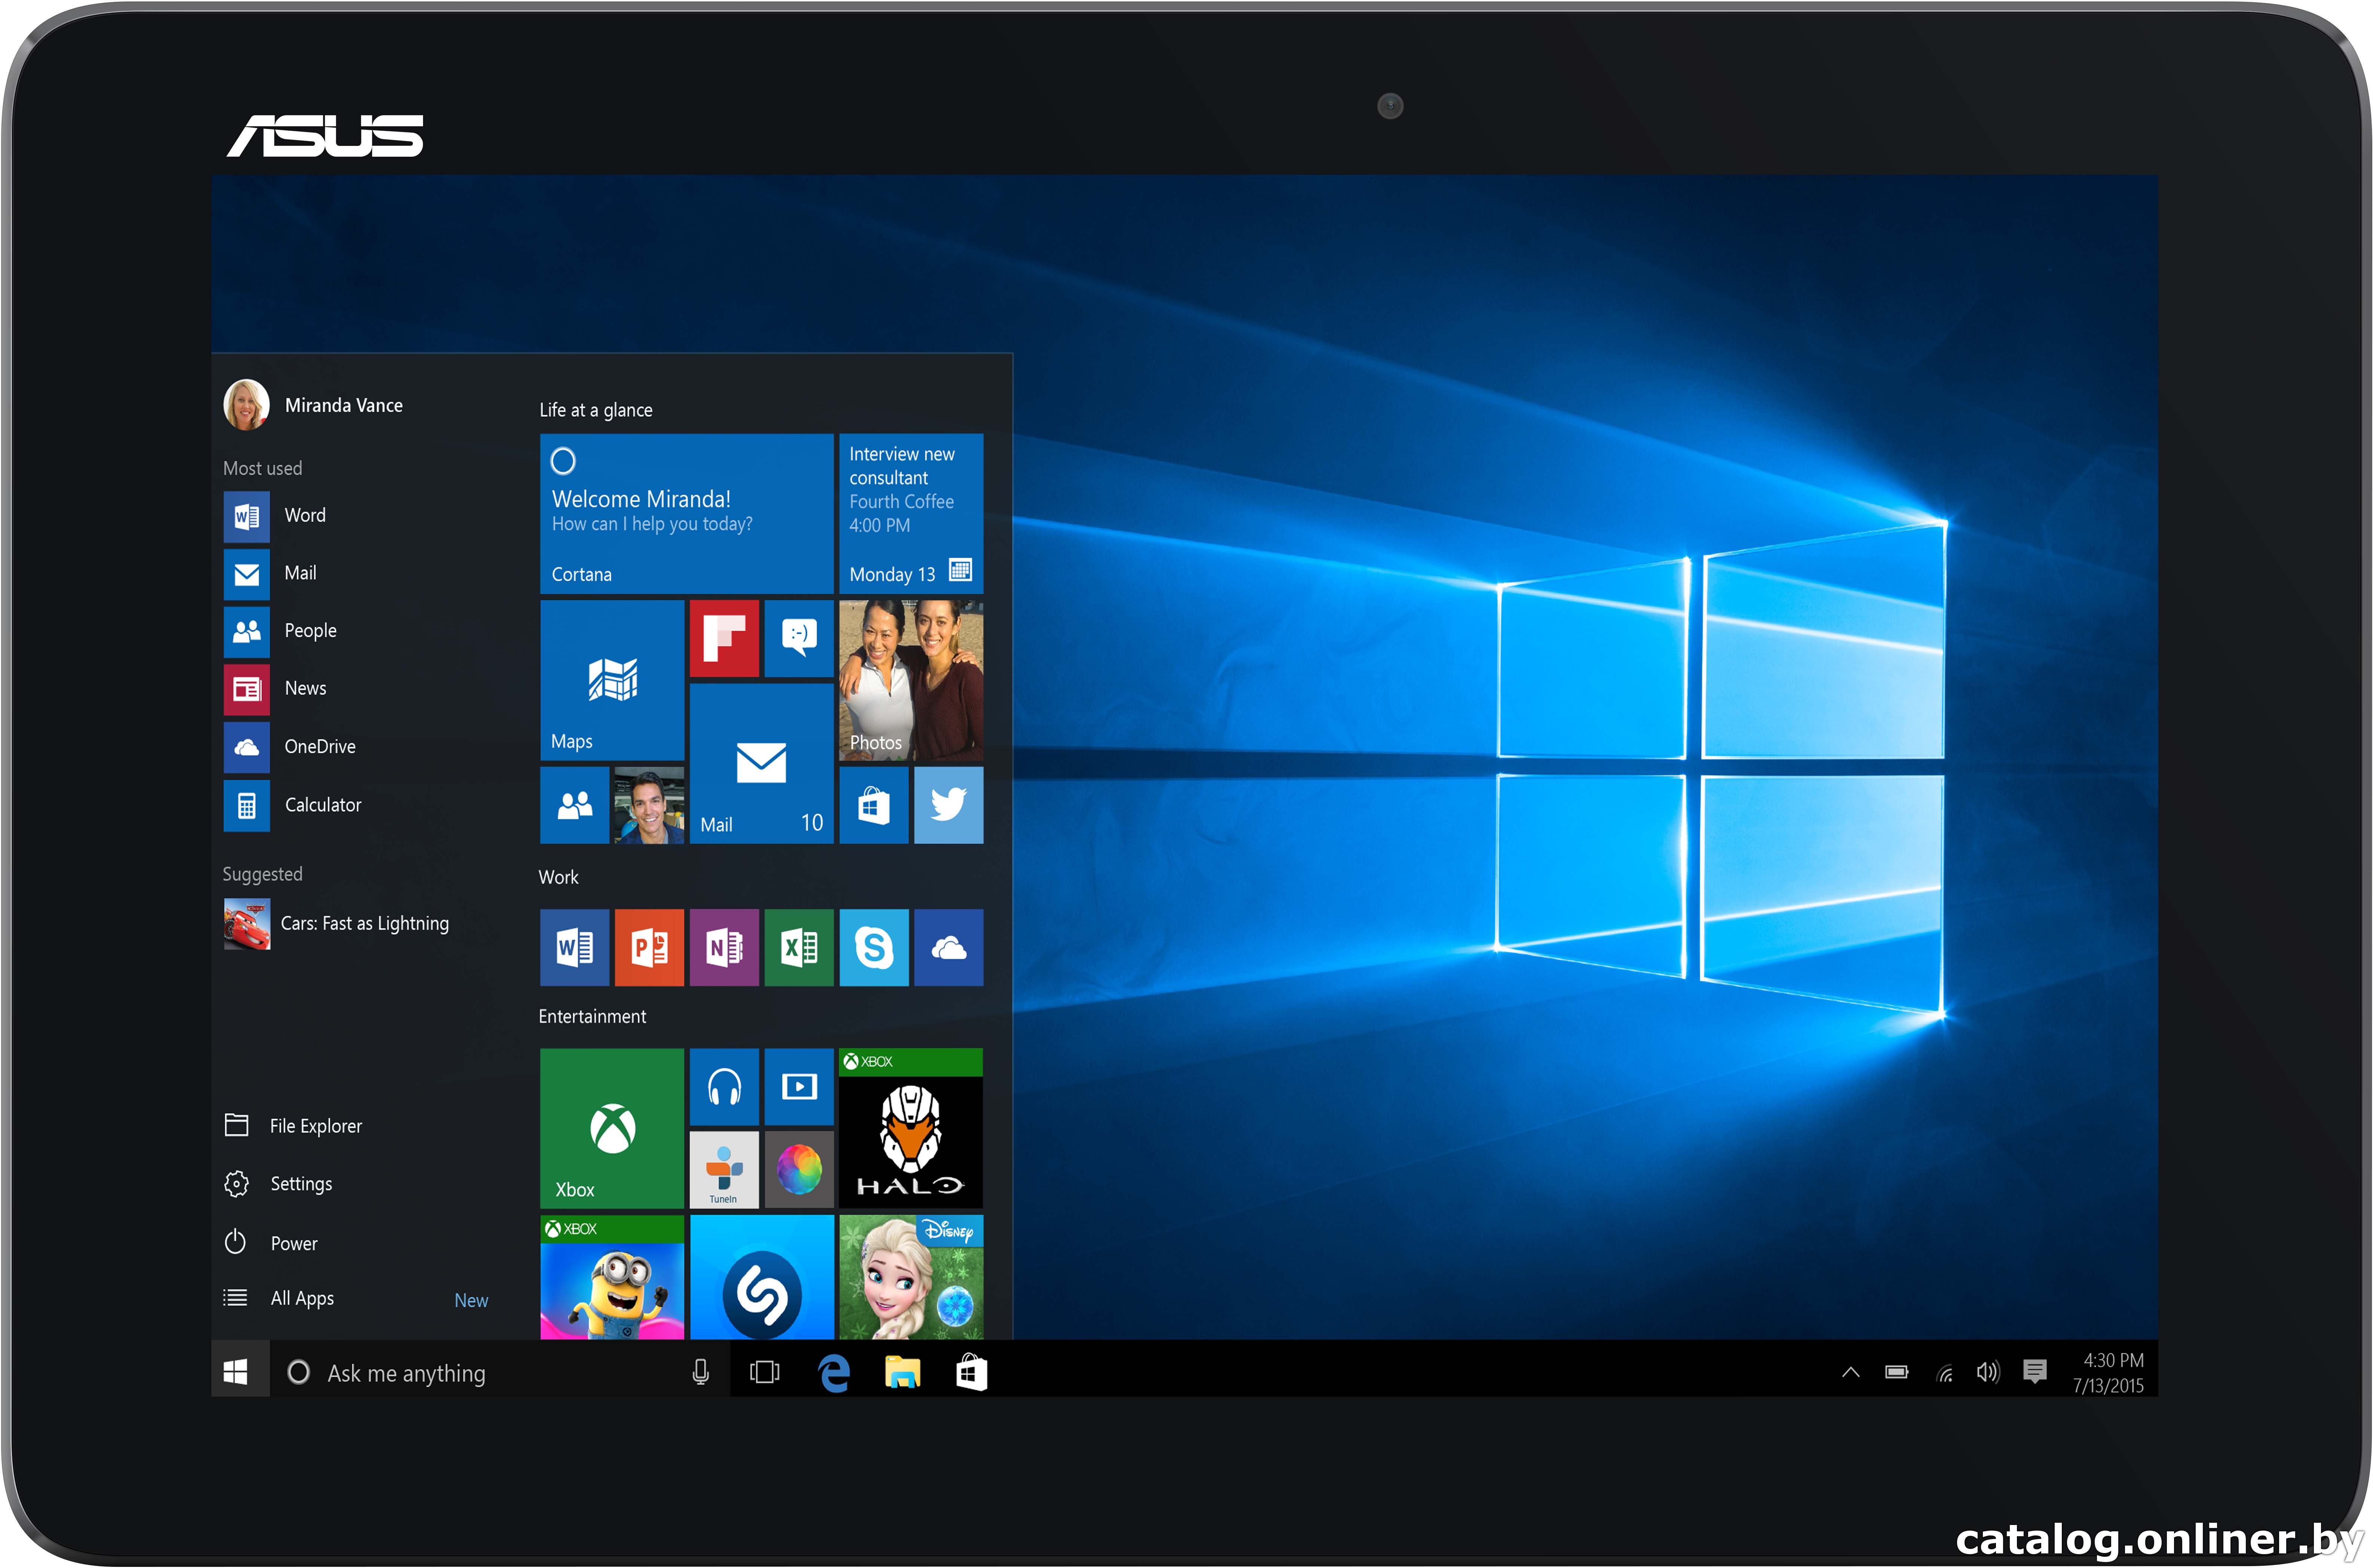This screenshot has height=1568, width=2373.
Task: Click the clock showing 4:30 PM
Action: click(2109, 1373)
